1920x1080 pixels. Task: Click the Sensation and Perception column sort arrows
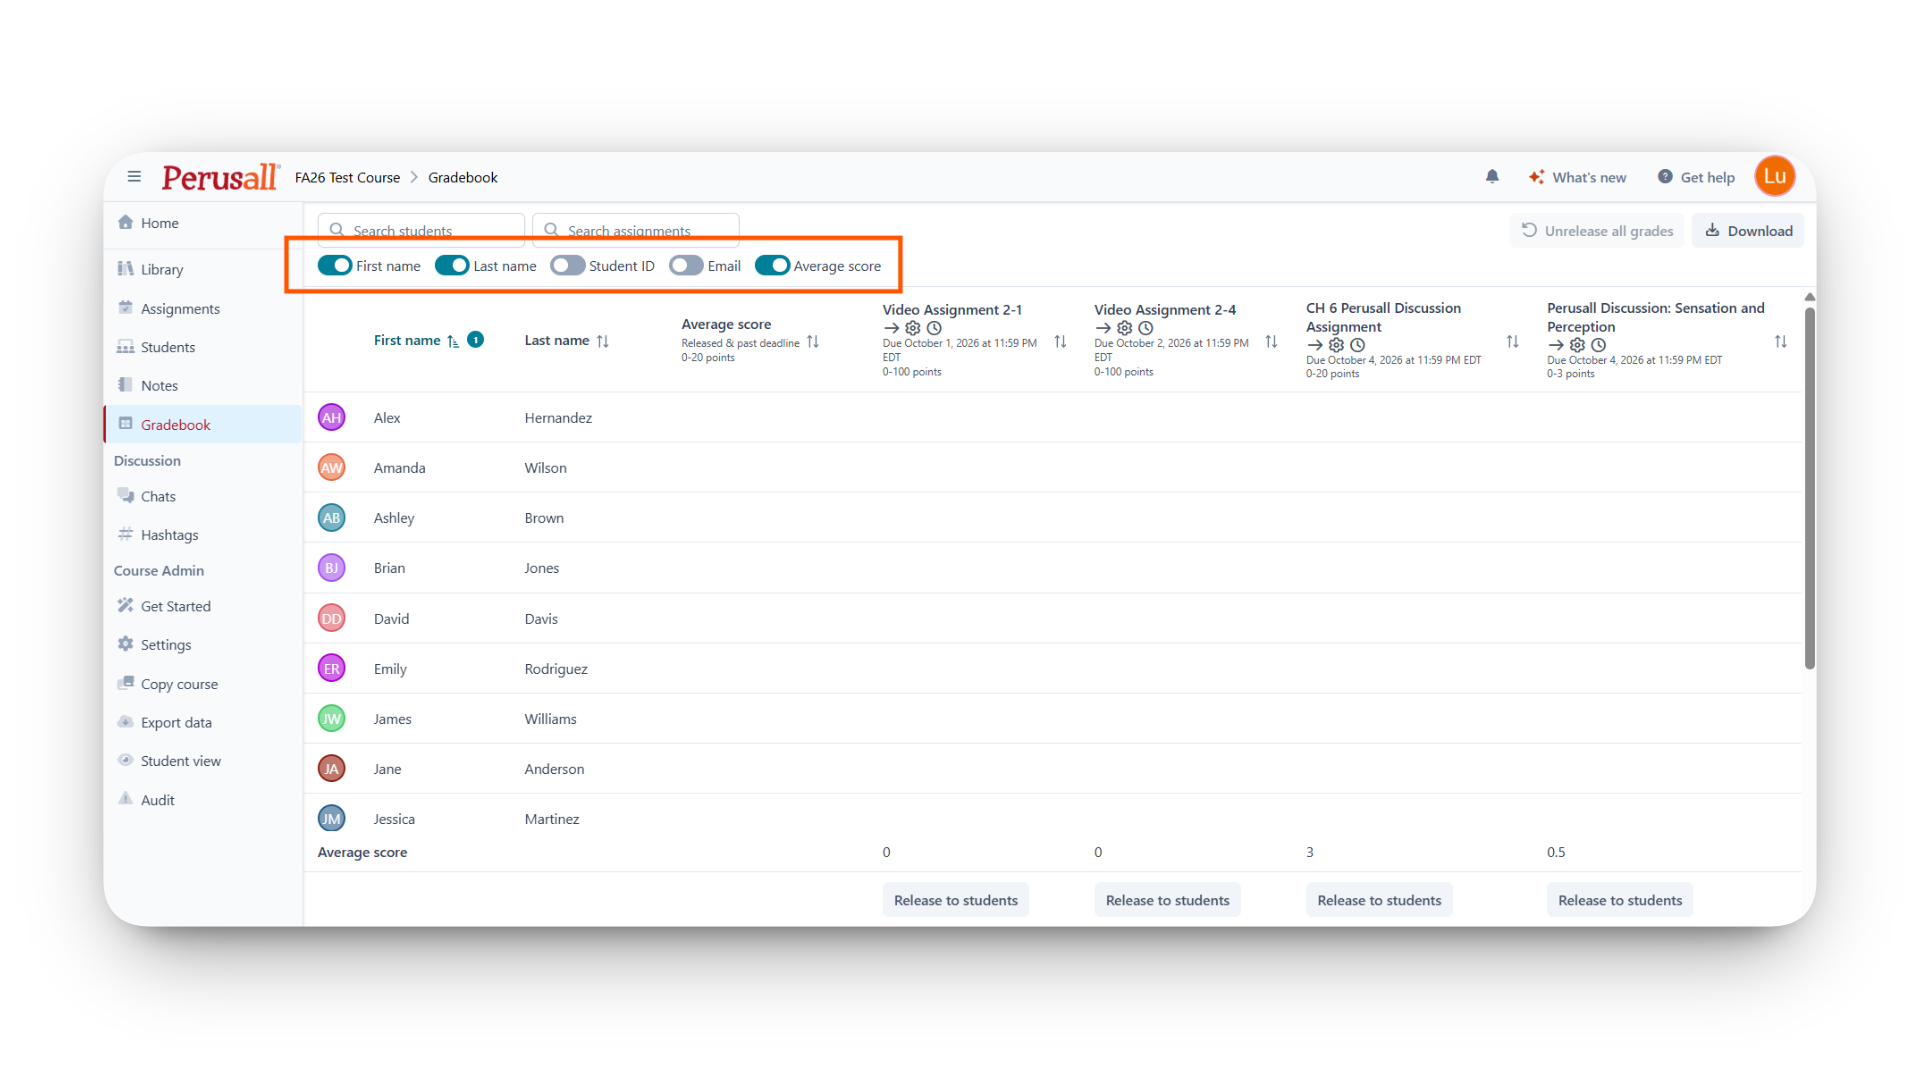coord(1781,342)
